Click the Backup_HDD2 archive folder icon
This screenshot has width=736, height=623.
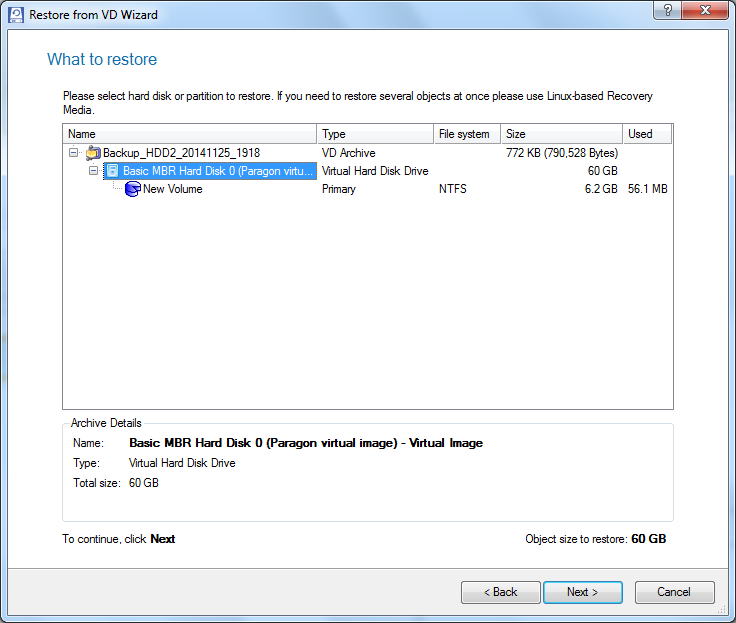93,153
